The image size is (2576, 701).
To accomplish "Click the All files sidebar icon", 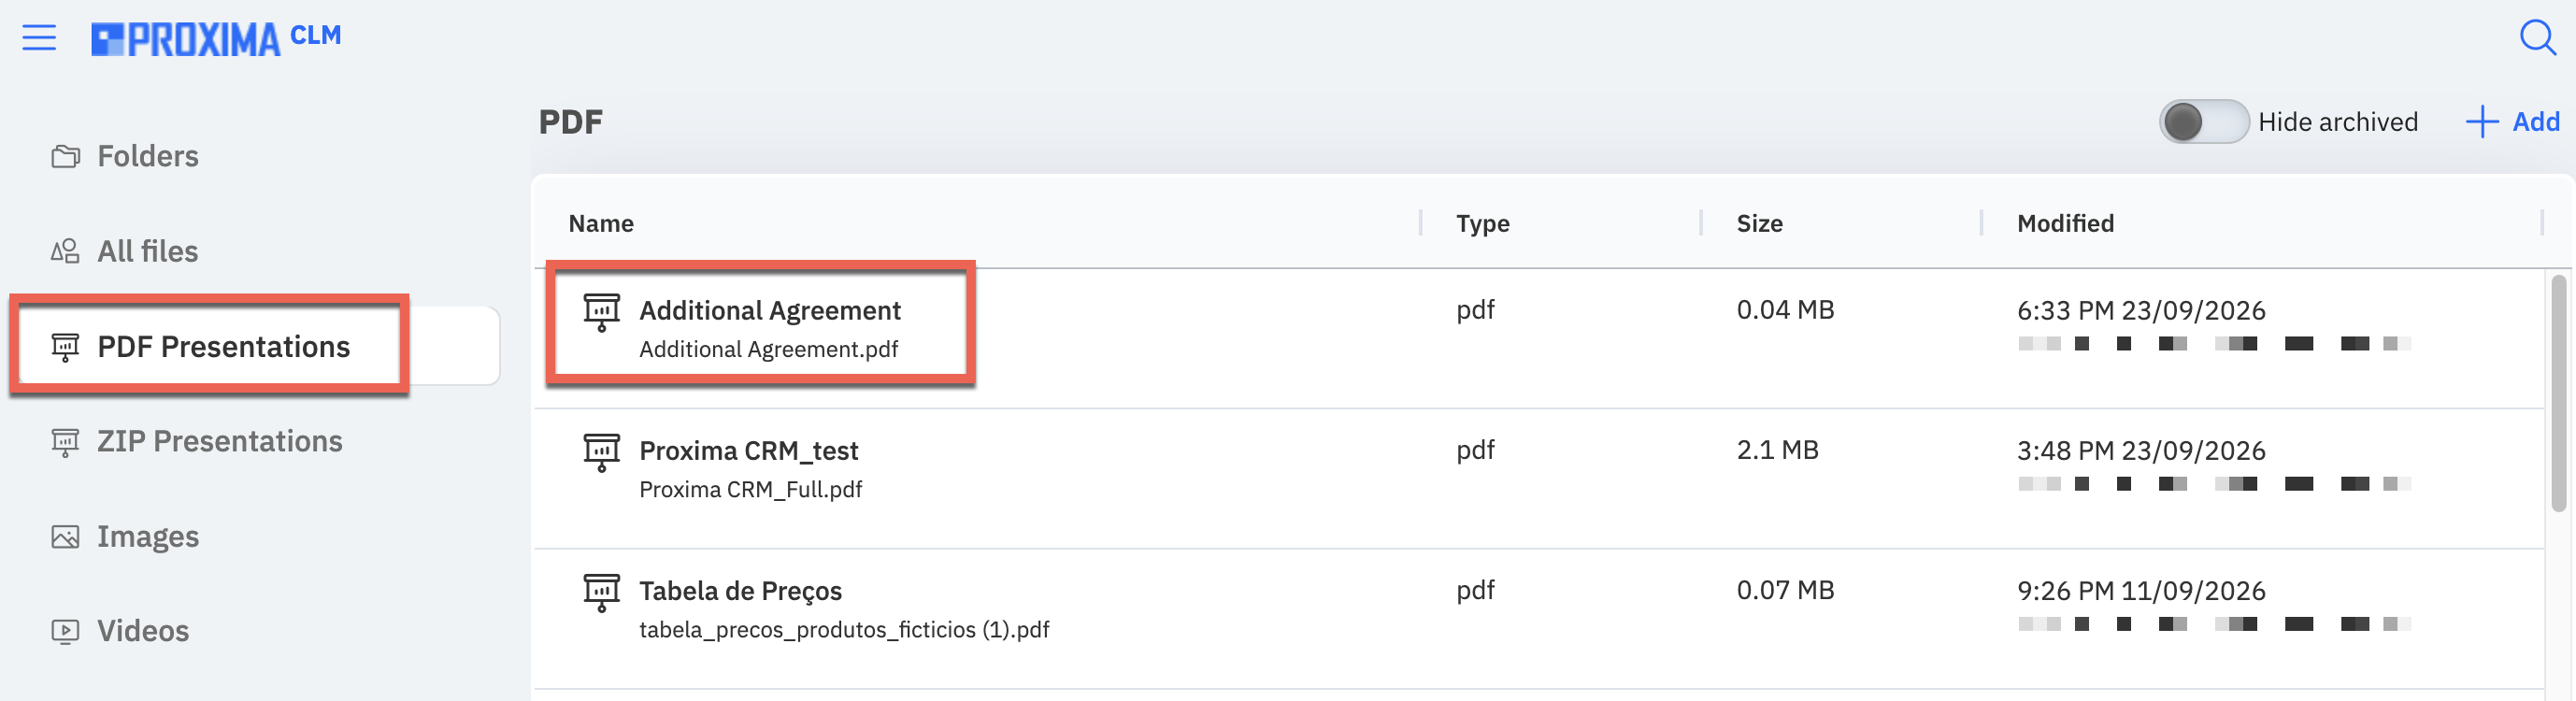I will [x=65, y=251].
